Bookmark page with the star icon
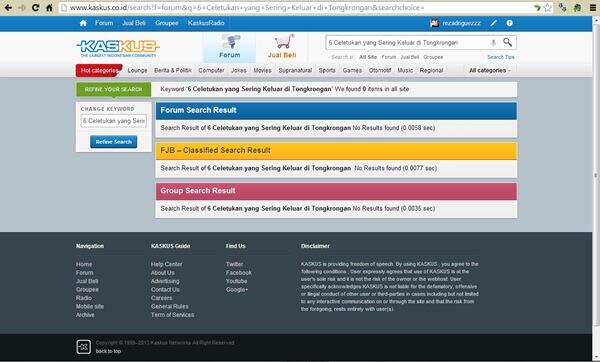Screen dimensions: 600x362 pos(548,7)
